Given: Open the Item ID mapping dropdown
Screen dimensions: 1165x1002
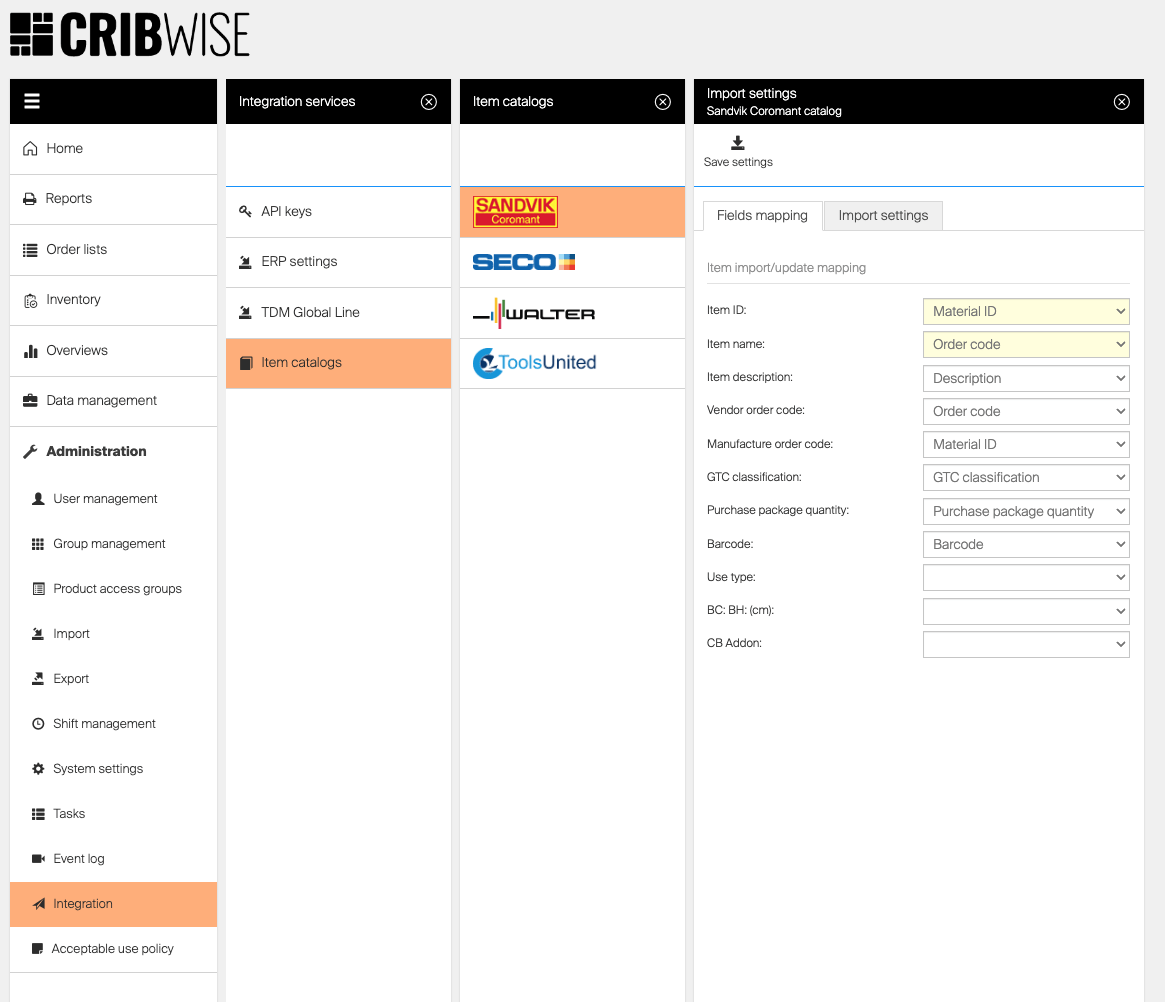Looking at the screenshot, I should pyautogui.click(x=1025, y=311).
